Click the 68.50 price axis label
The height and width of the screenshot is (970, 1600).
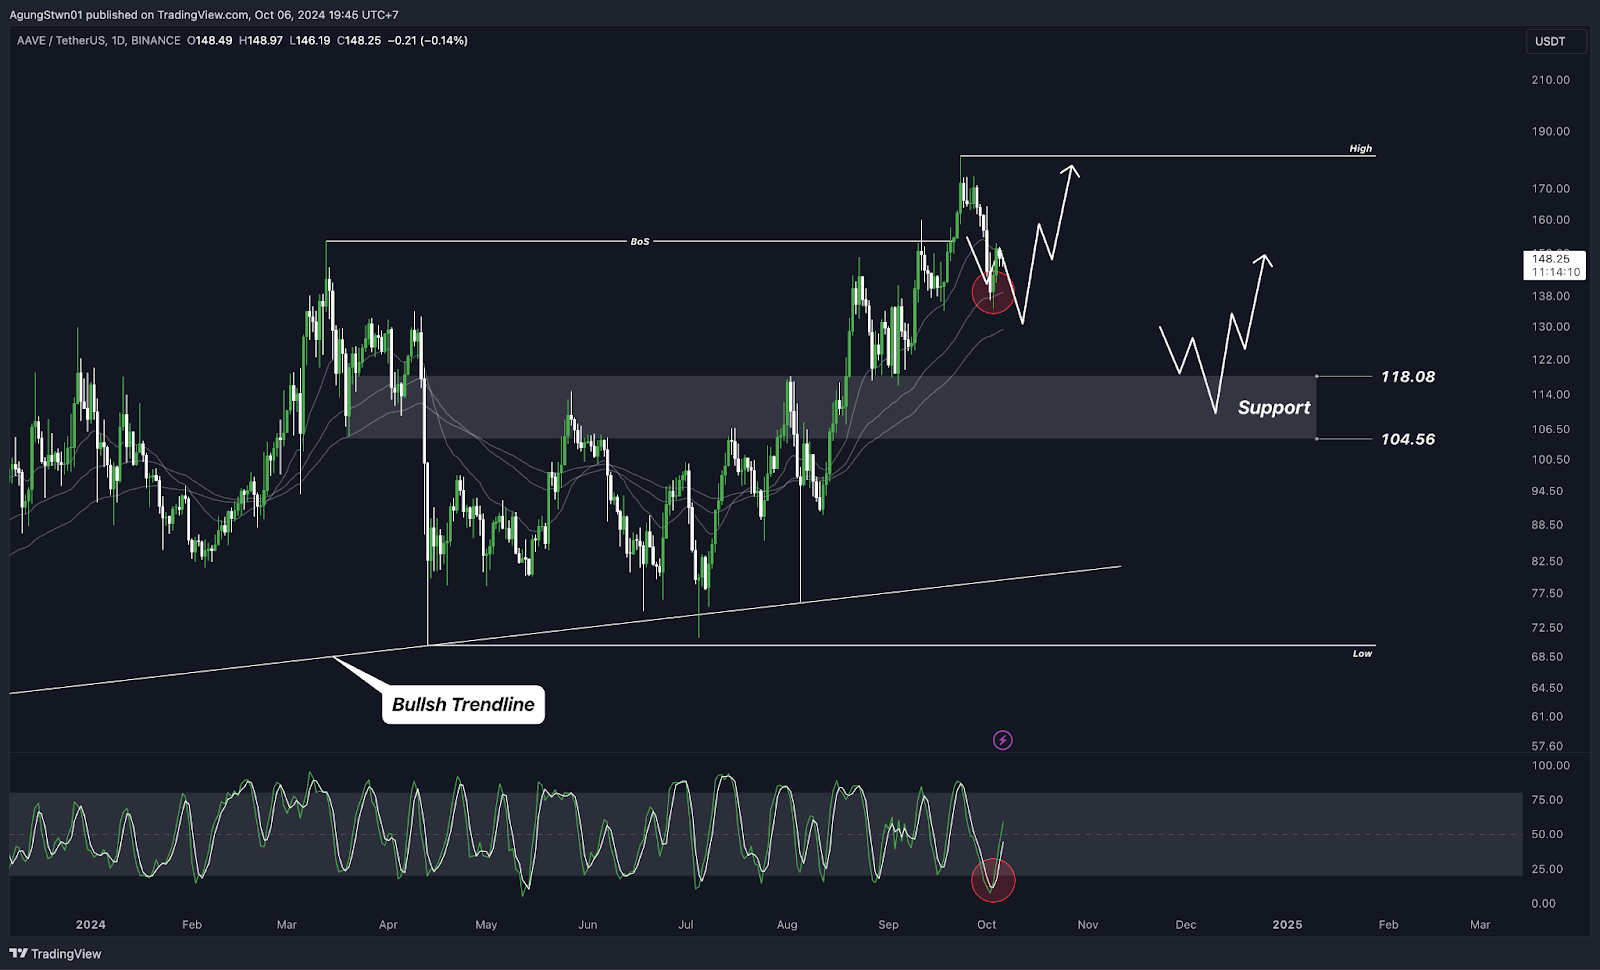(1548, 657)
